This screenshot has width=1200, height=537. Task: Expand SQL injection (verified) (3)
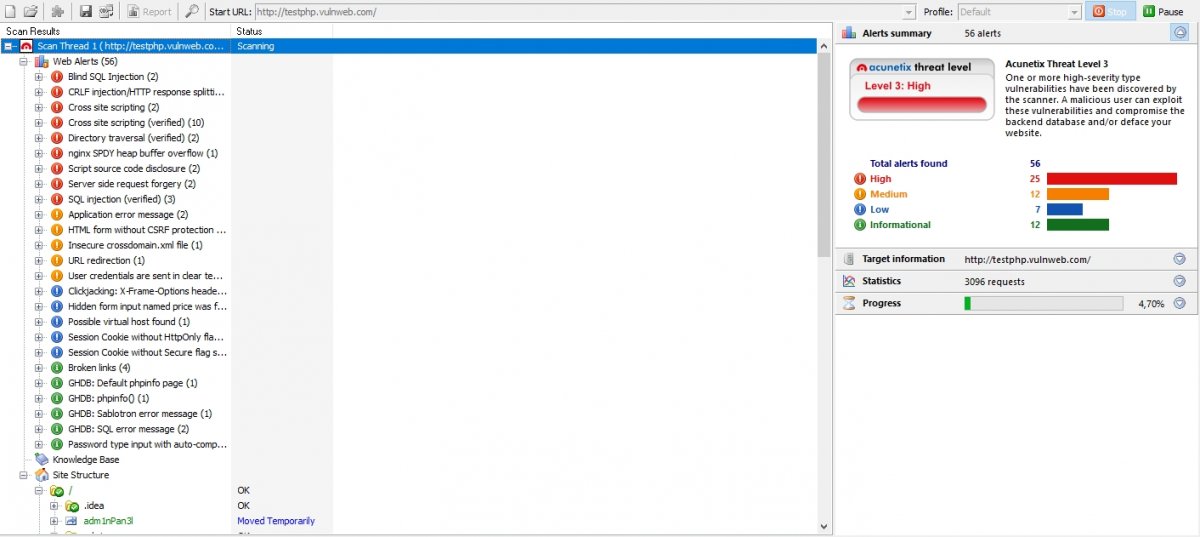tap(39, 199)
